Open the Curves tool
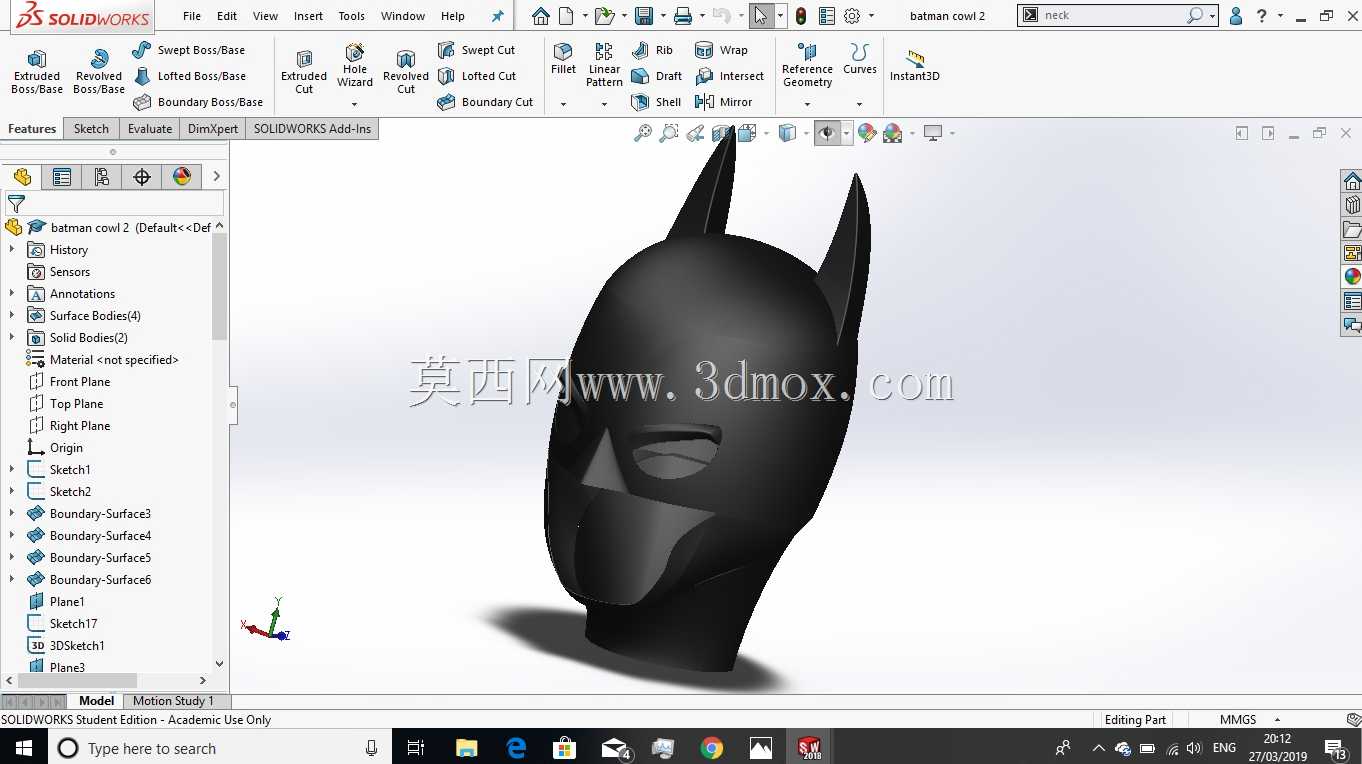1362x764 pixels. click(x=859, y=59)
